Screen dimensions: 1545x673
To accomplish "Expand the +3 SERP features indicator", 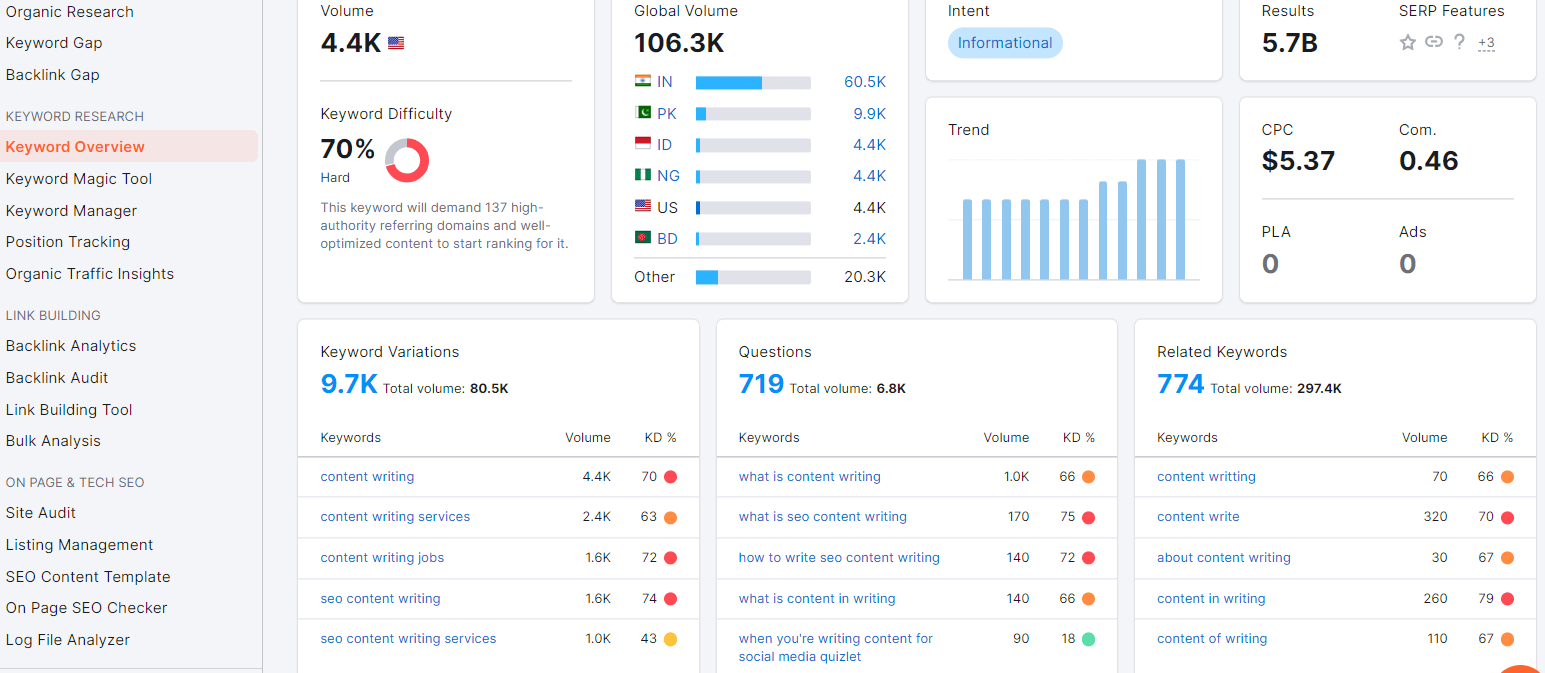I will [1486, 42].
